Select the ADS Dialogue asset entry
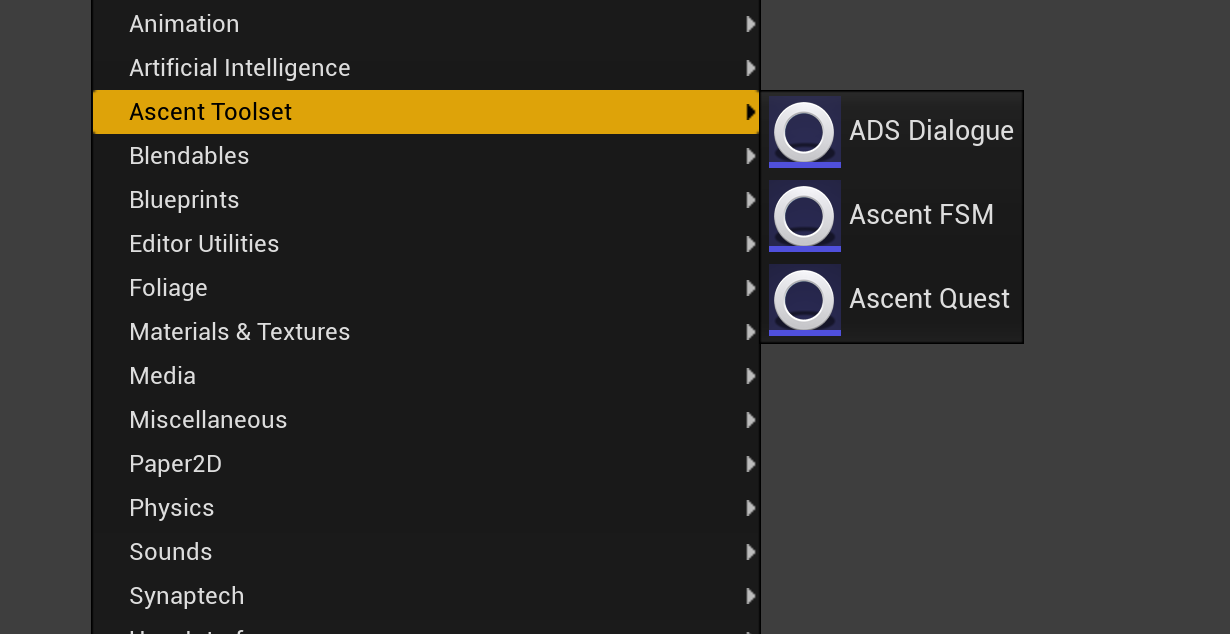 tap(930, 131)
